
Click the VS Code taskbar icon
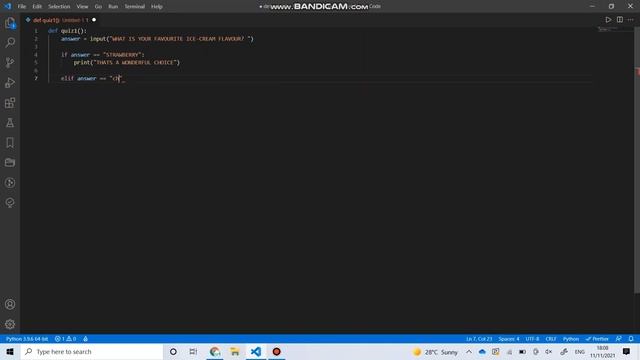pos(256,351)
